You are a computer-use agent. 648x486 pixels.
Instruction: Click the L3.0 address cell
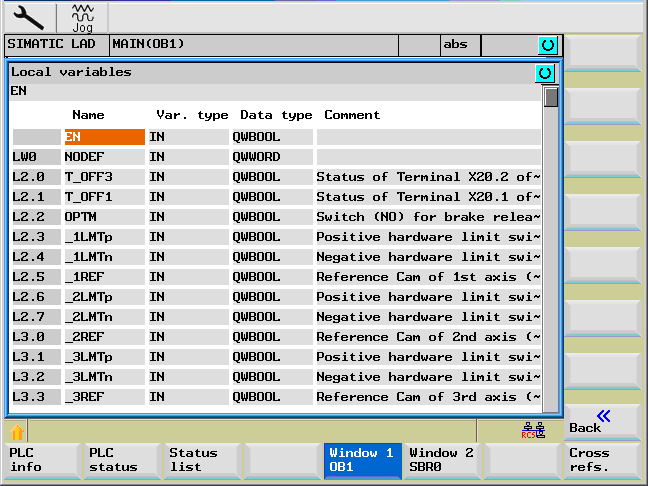coord(36,337)
